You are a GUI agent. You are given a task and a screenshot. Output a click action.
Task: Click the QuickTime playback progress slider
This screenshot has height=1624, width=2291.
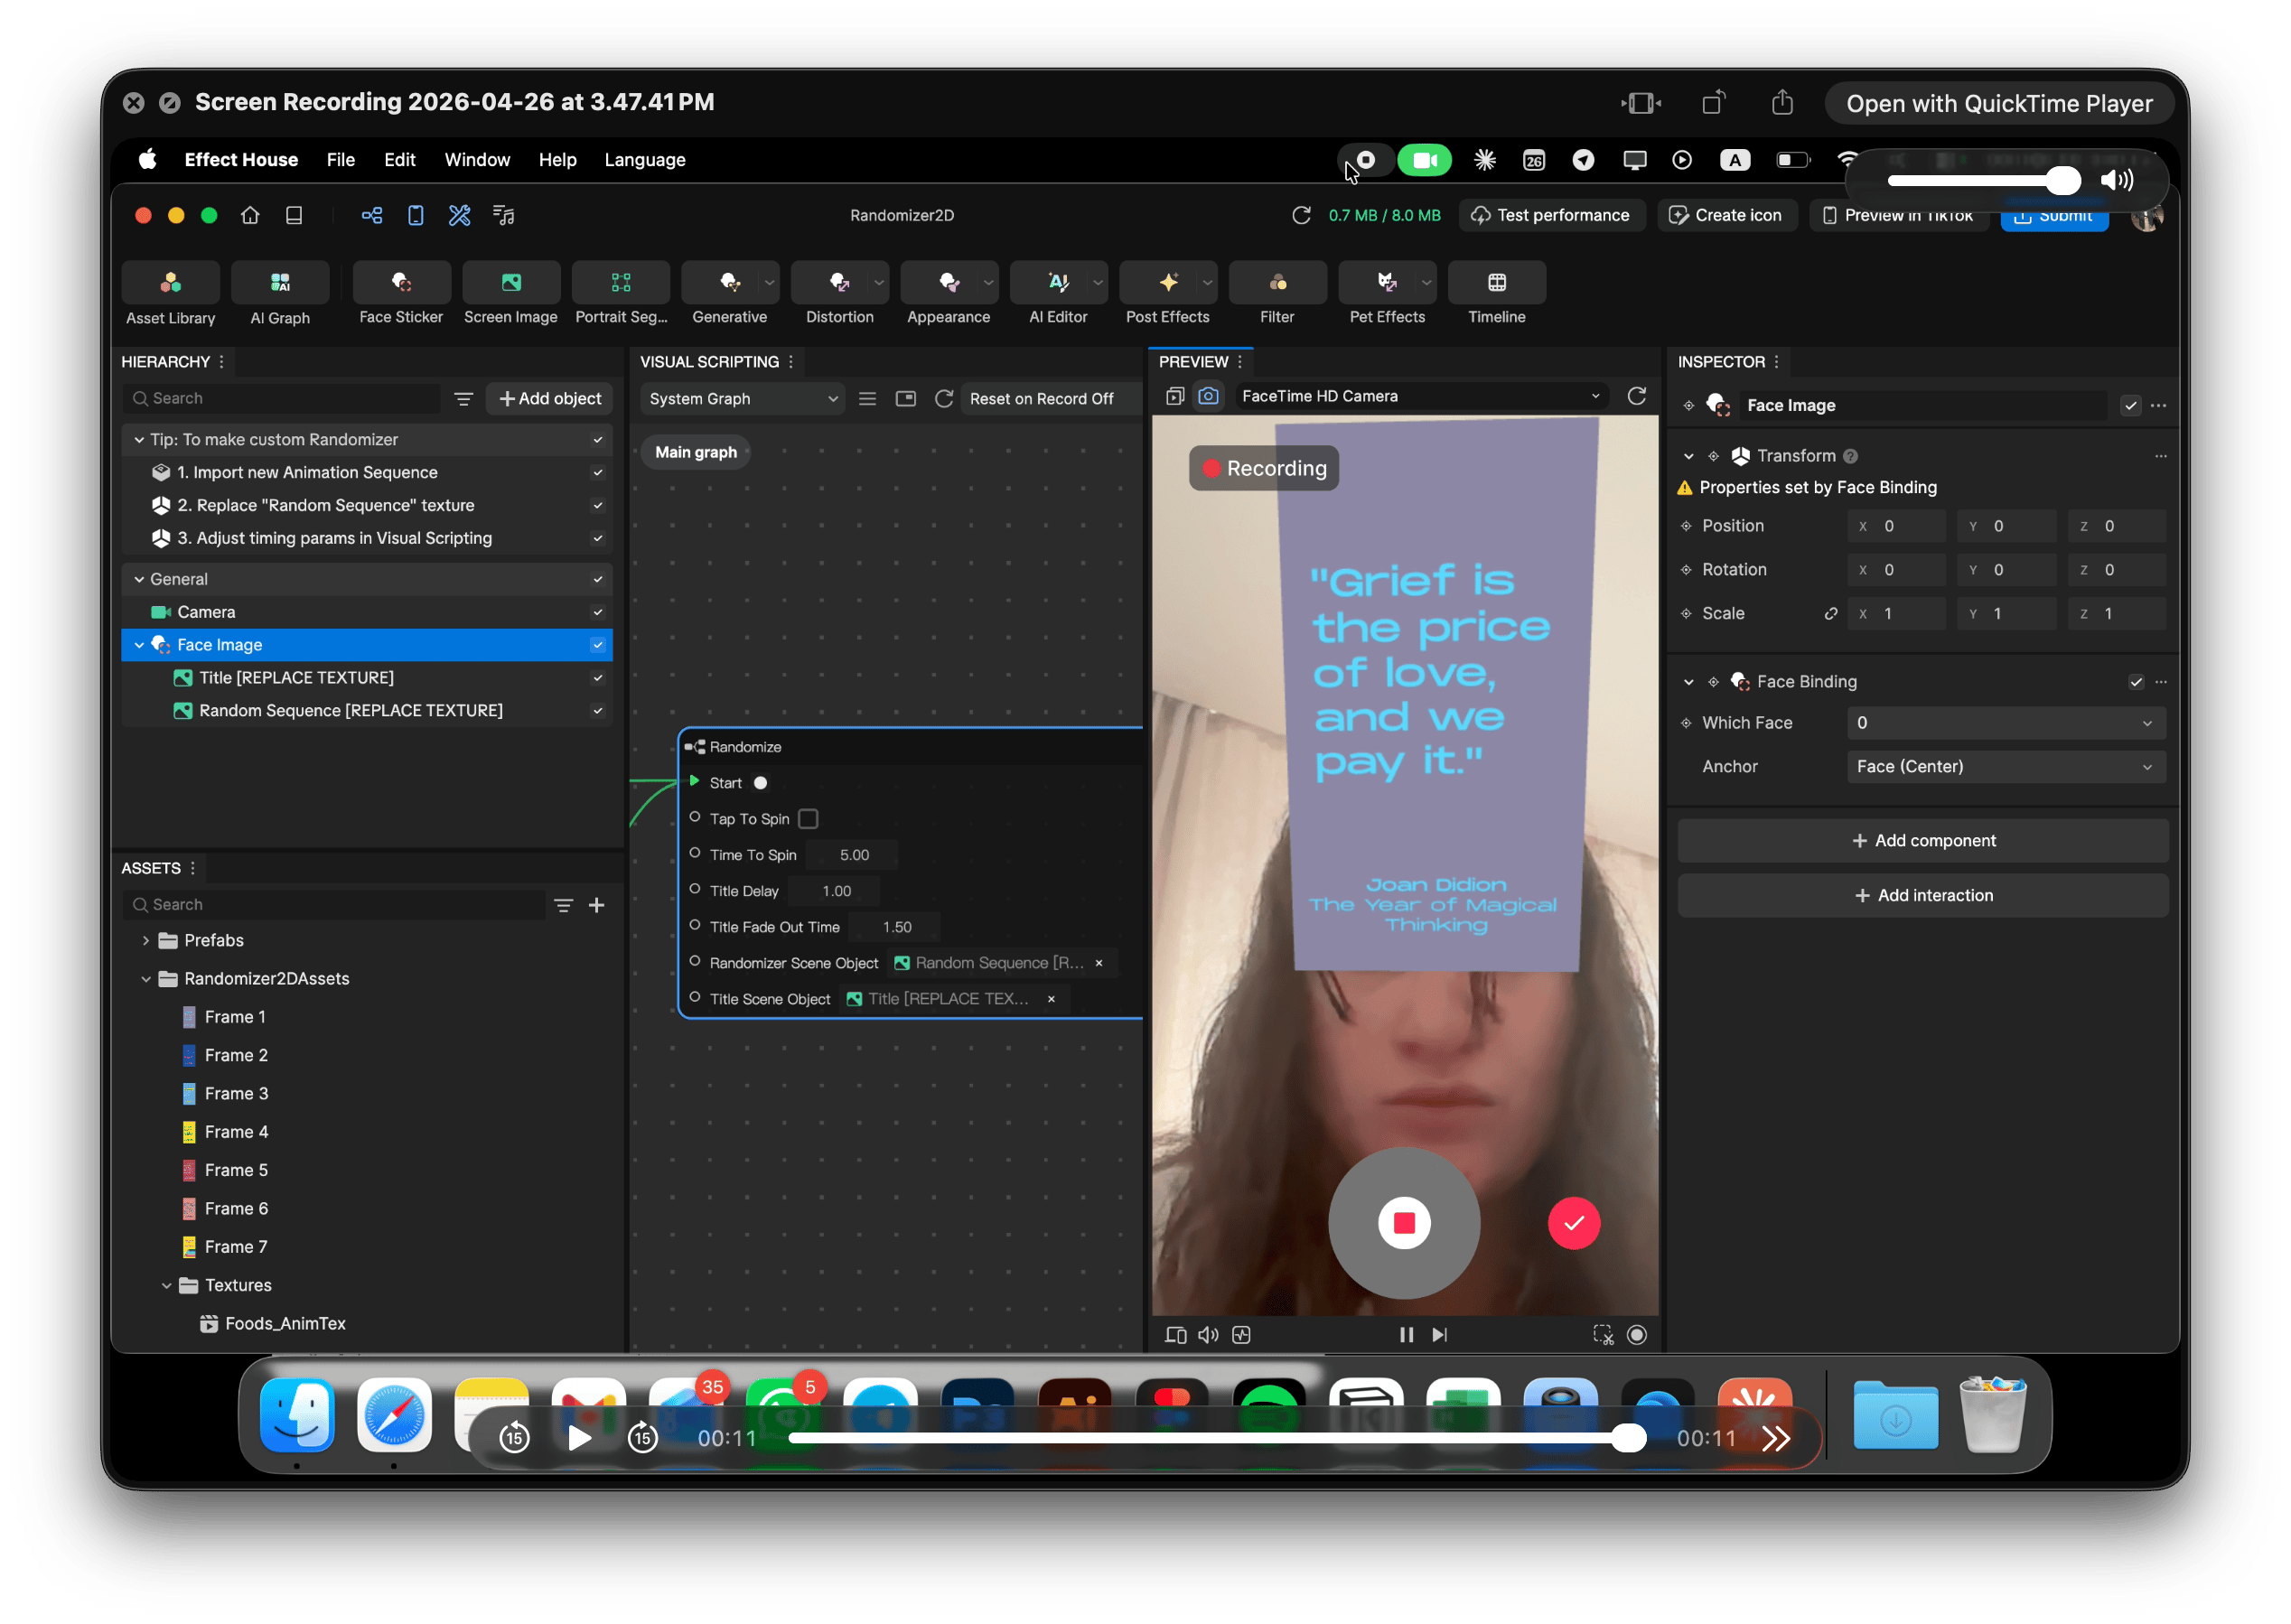(x=1217, y=1439)
